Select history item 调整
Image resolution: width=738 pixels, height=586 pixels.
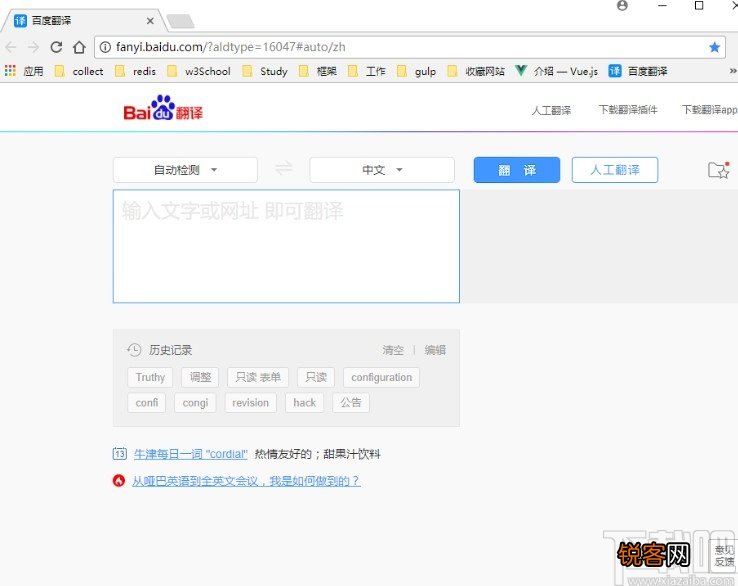201,377
